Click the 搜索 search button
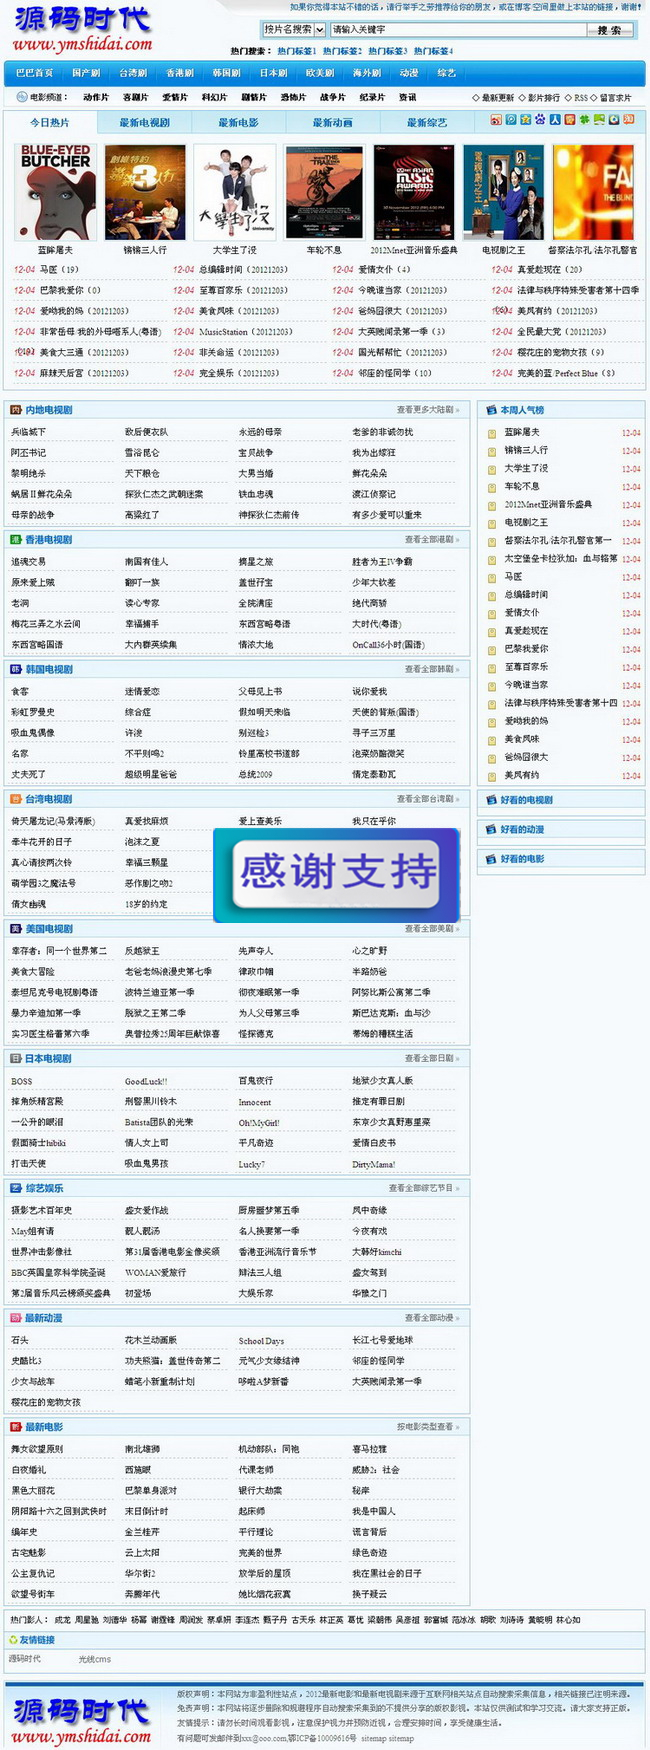The height and width of the screenshot is (1750, 650). 609,30
